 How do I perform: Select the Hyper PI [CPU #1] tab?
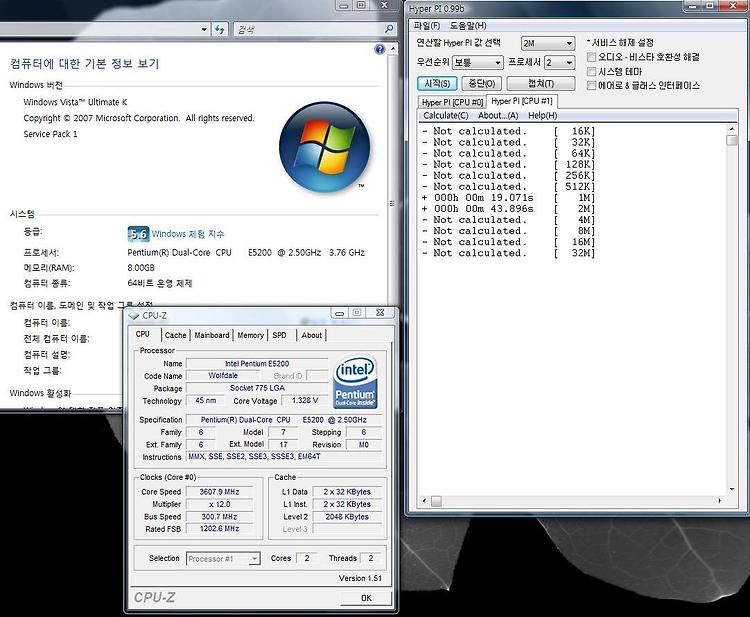(x=522, y=101)
